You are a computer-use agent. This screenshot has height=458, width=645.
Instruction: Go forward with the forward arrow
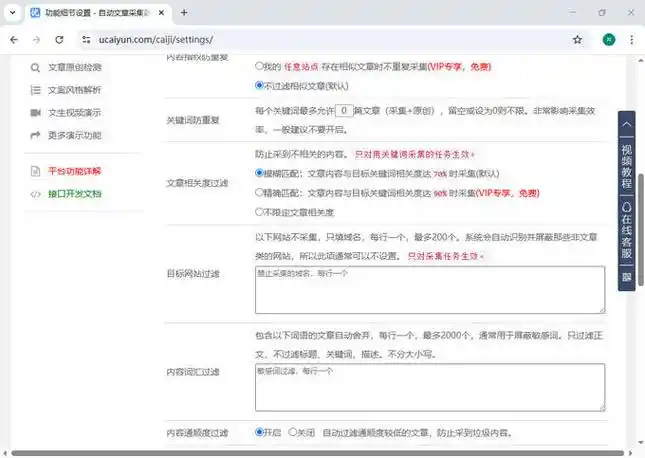(37, 40)
